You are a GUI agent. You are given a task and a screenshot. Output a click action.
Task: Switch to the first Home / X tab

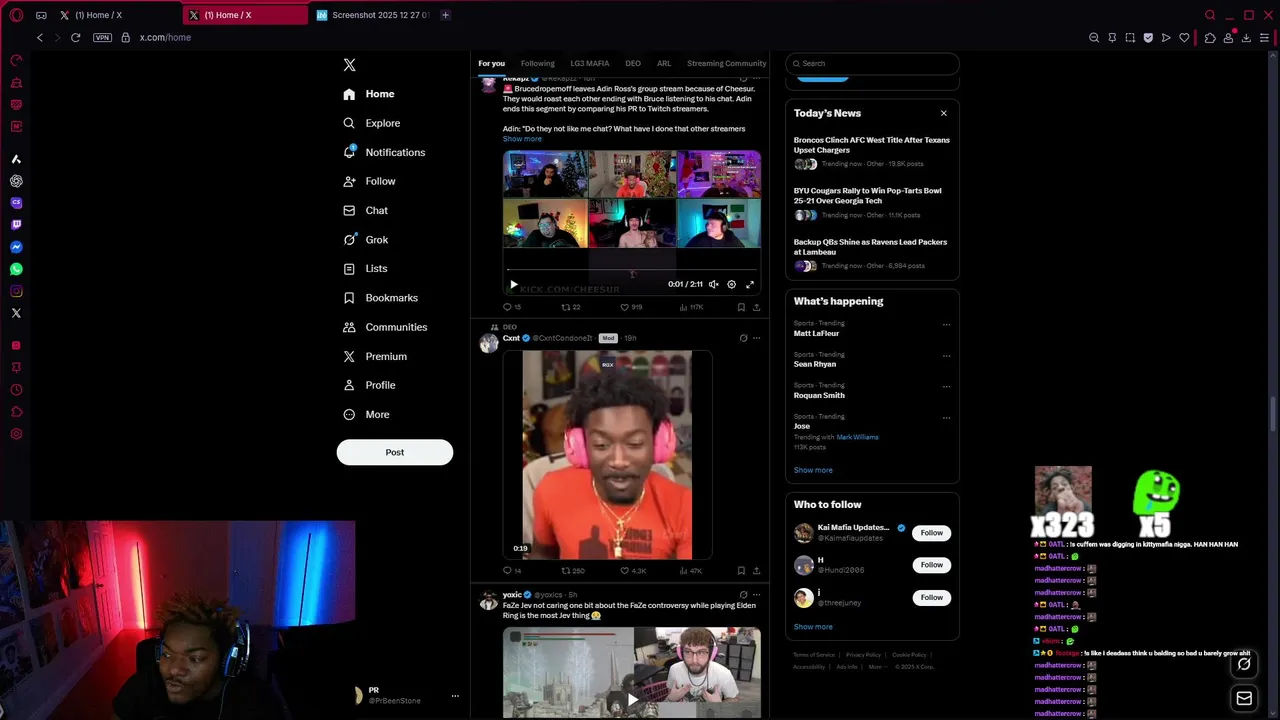116,15
